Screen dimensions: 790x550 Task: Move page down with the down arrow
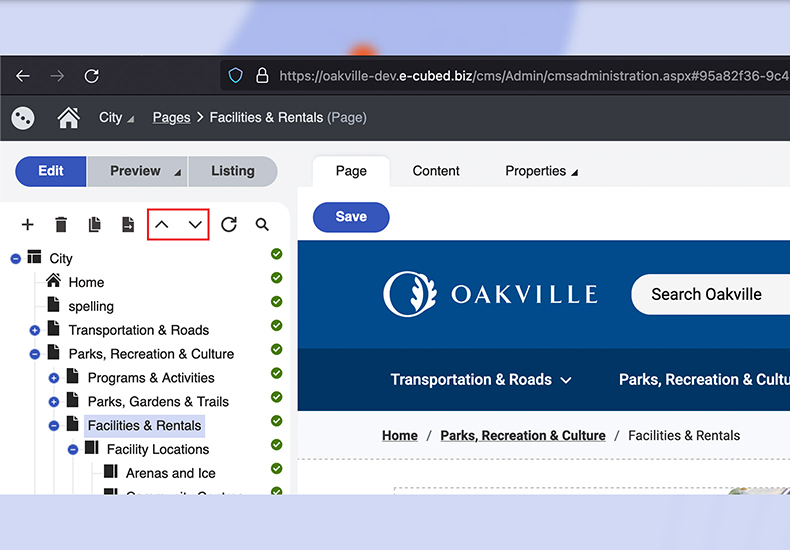click(x=195, y=225)
